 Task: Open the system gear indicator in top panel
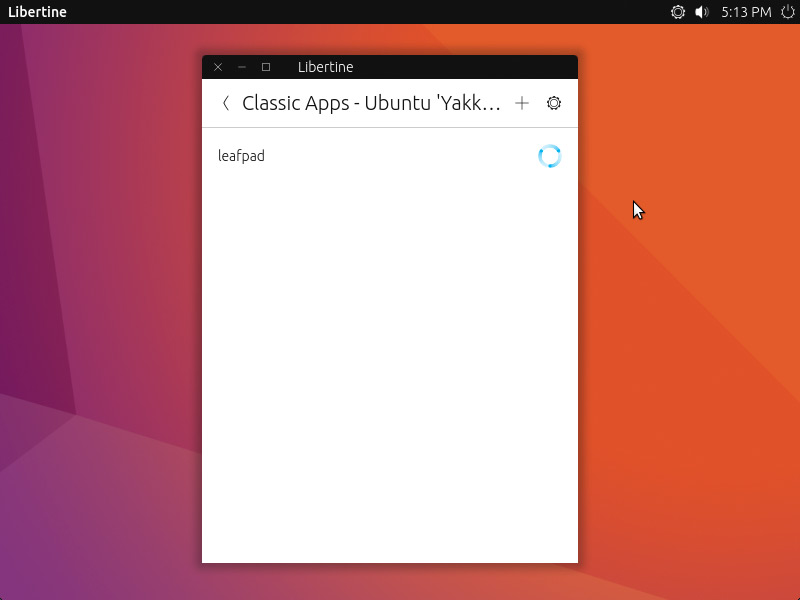point(678,12)
